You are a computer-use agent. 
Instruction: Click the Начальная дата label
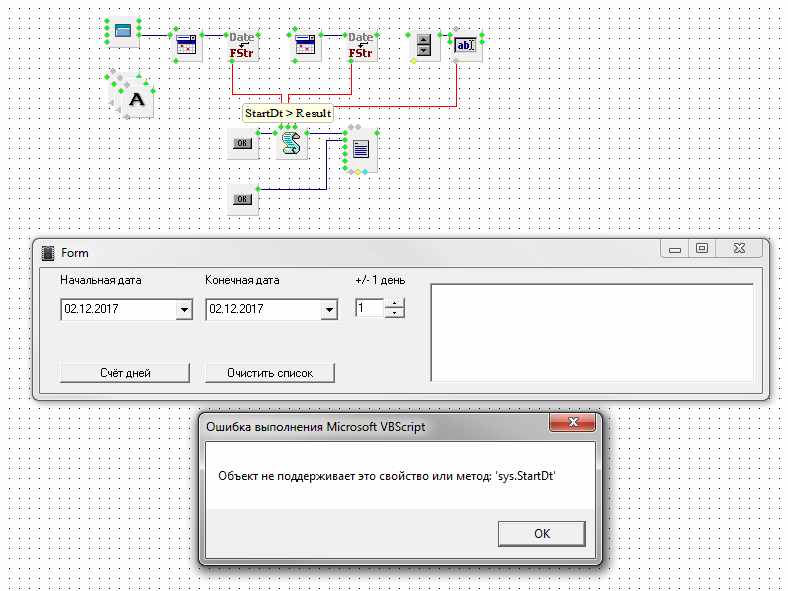pos(101,280)
